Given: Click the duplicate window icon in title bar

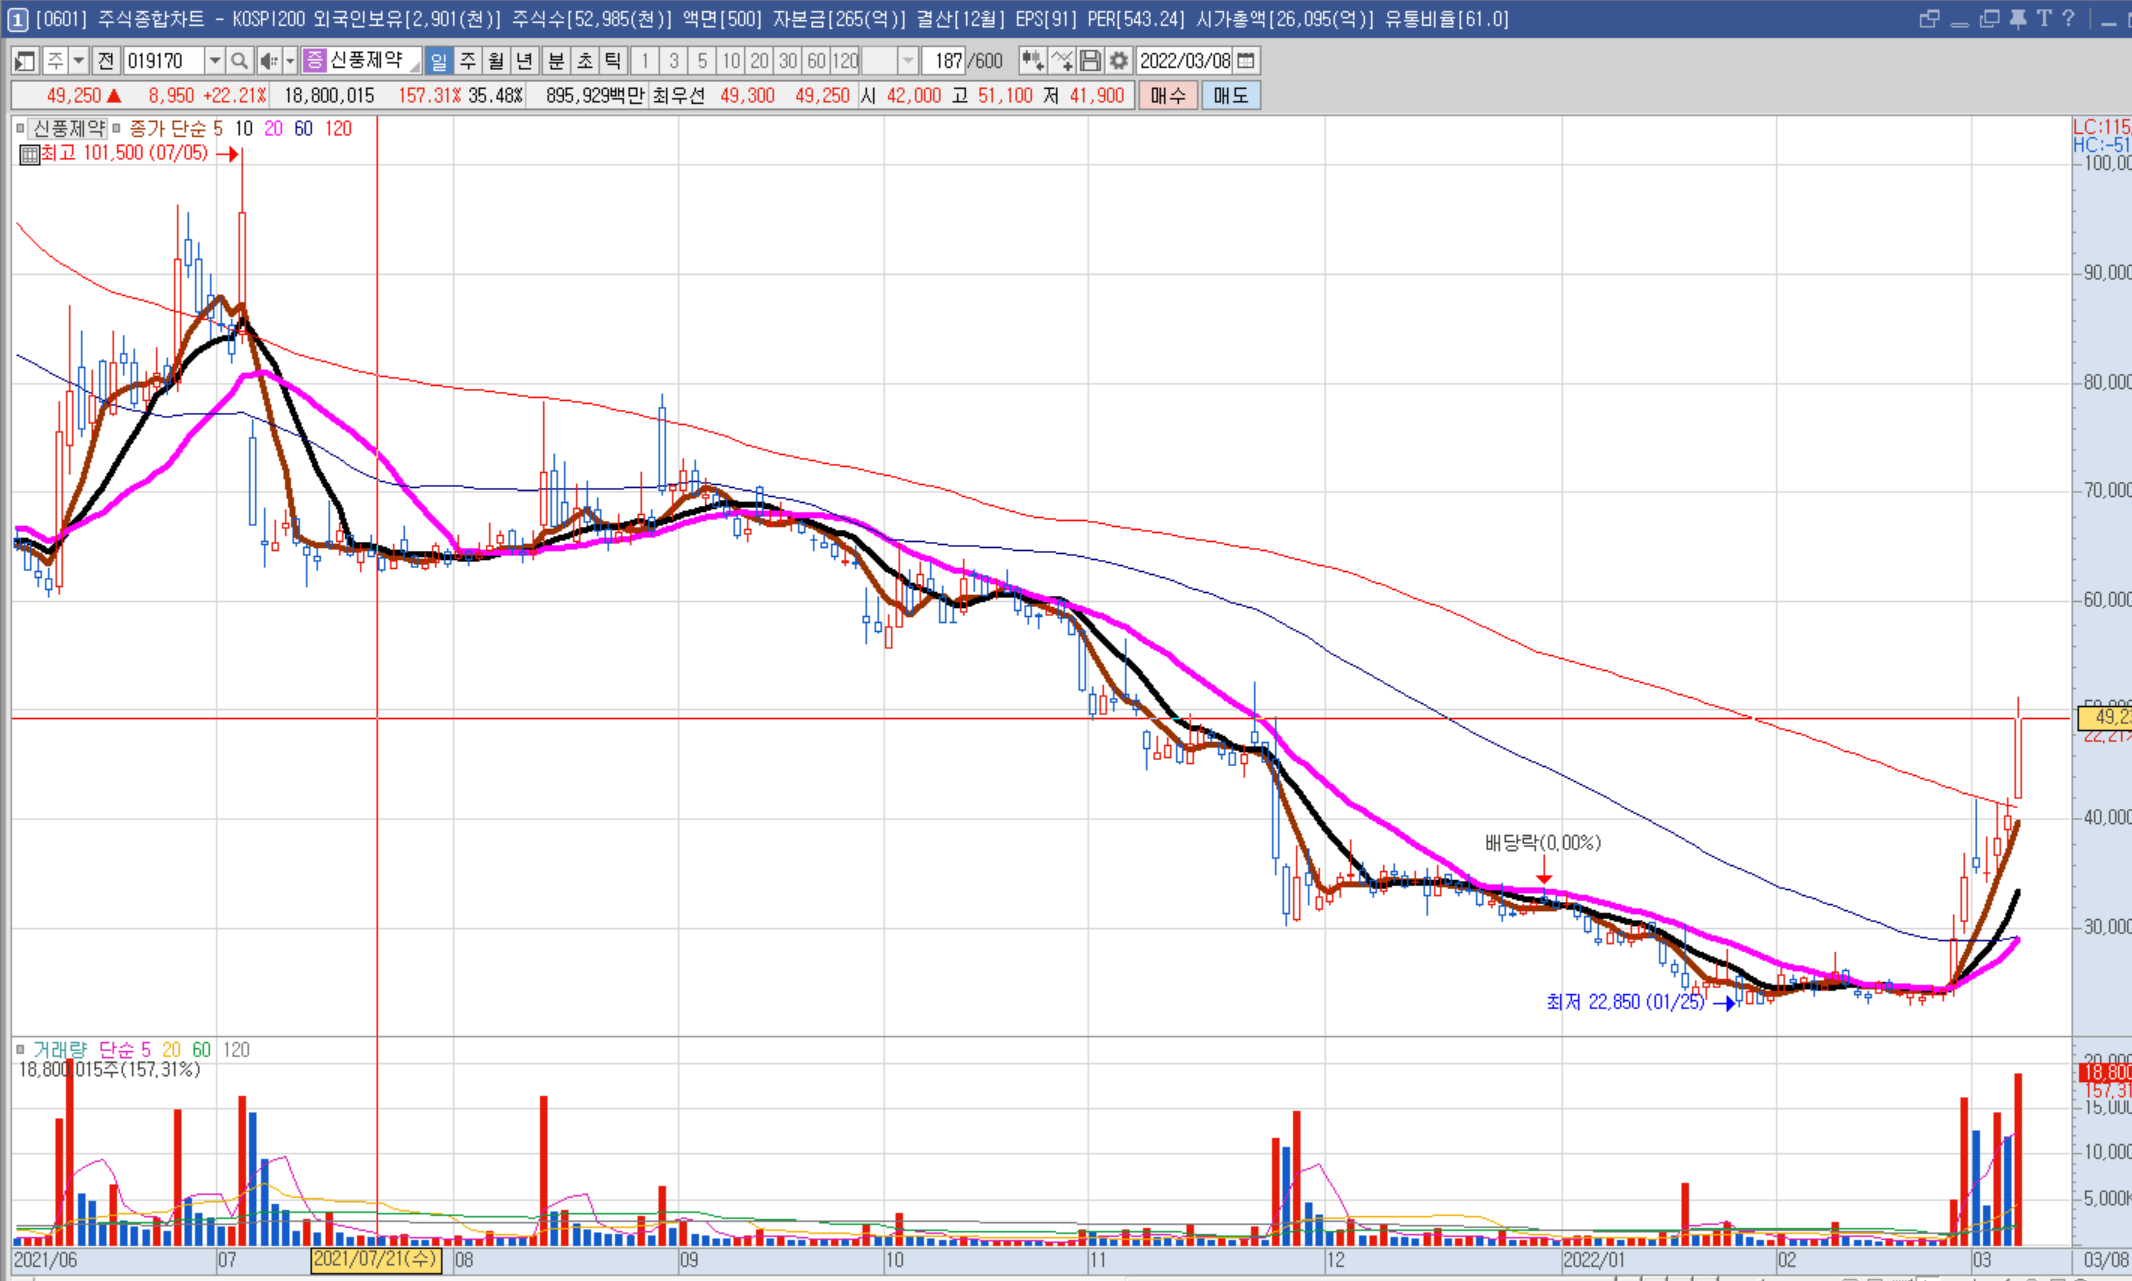Looking at the screenshot, I should point(1988,19).
